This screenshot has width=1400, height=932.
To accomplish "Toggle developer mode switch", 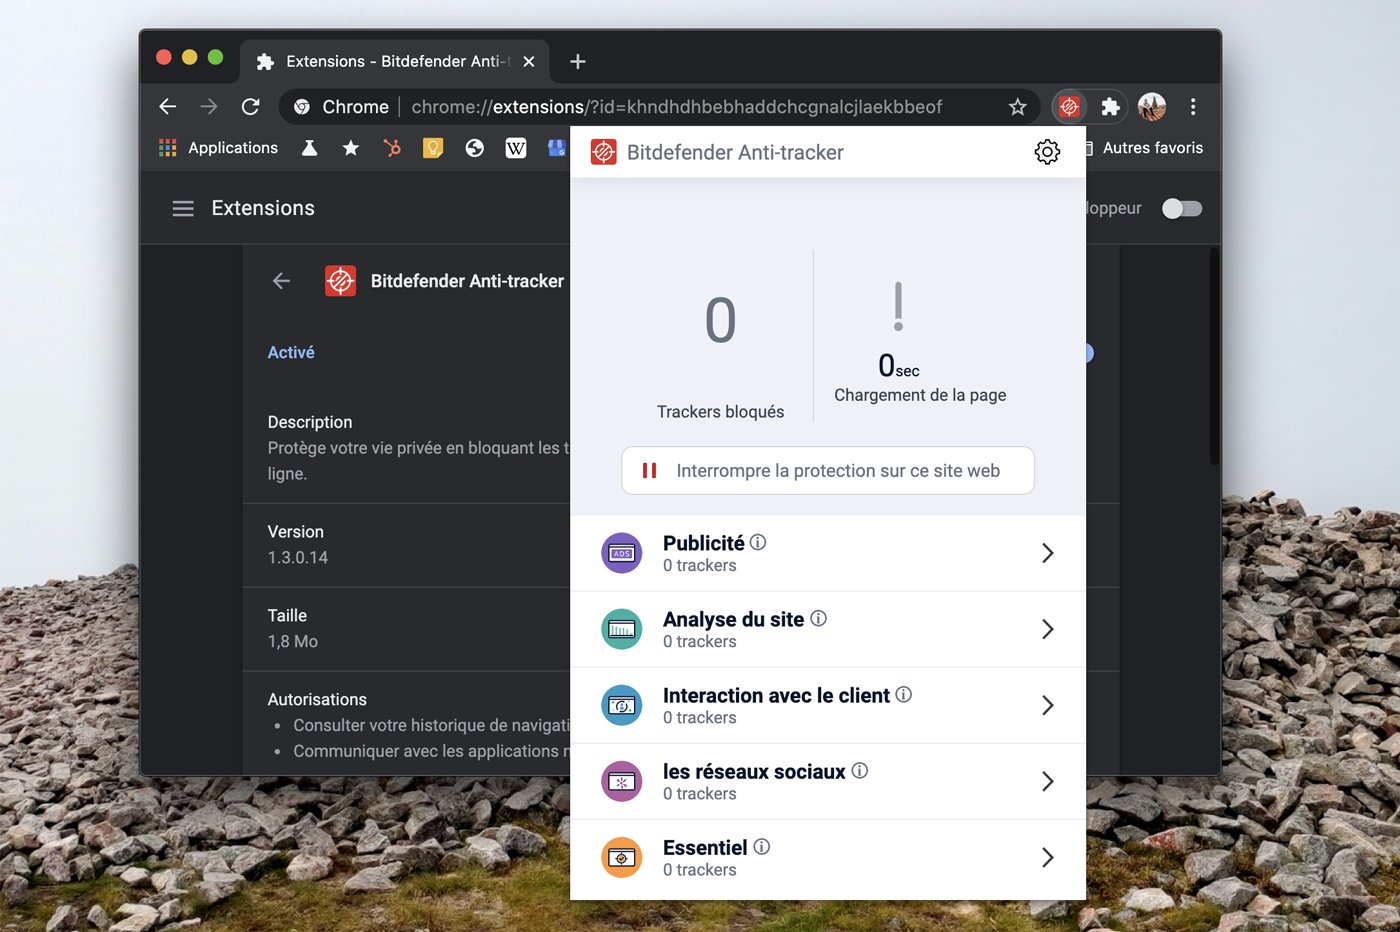I will 1182,208.
